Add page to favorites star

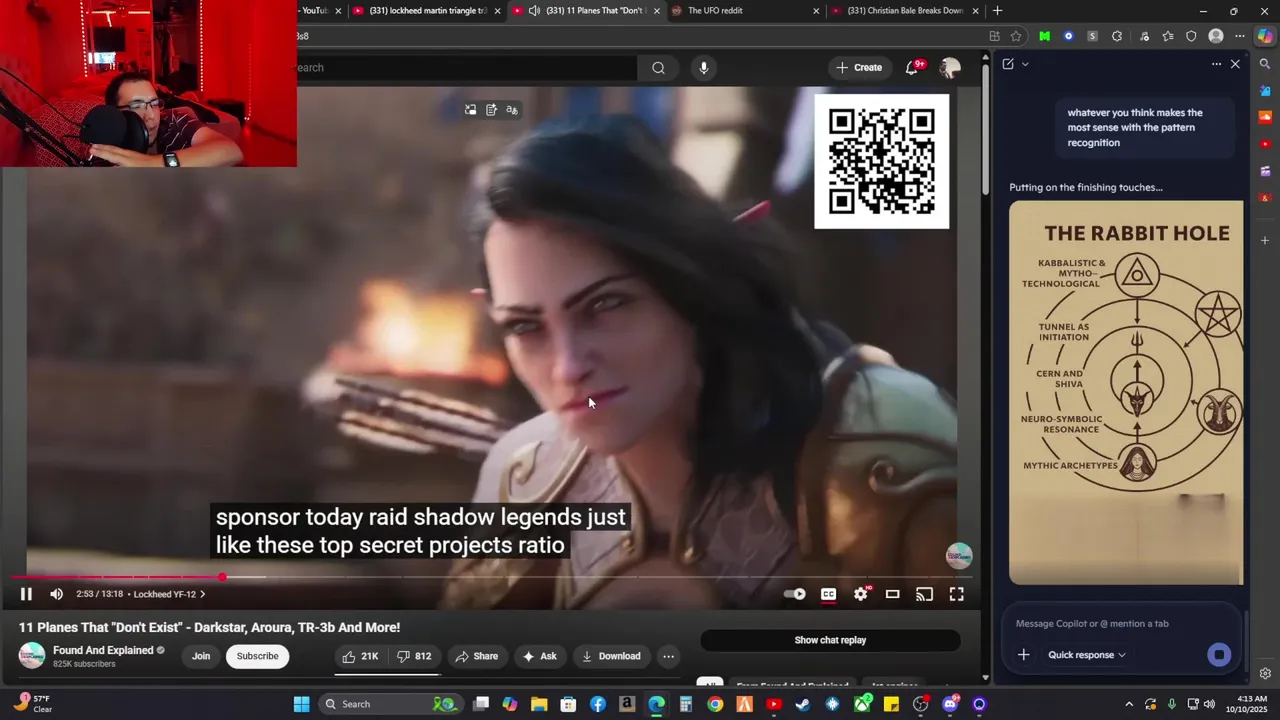[1016, 36]
